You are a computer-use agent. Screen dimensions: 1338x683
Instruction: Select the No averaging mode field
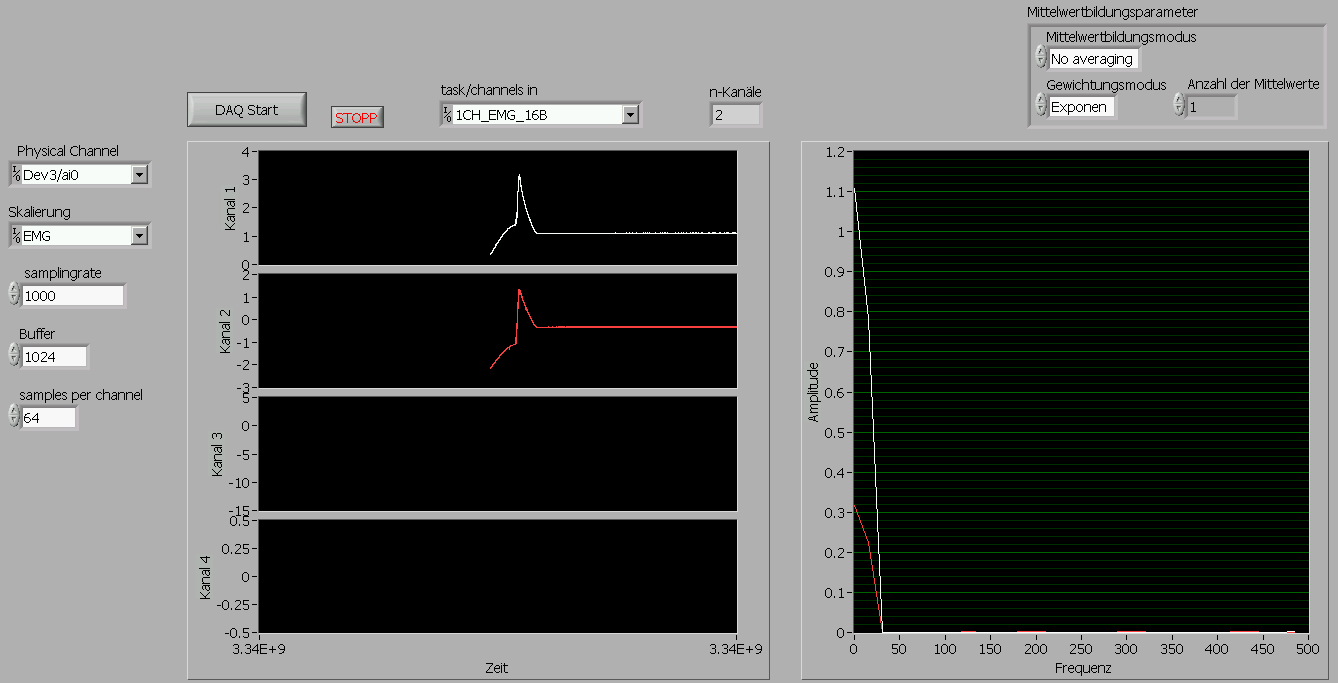[x=1093, y=59]
